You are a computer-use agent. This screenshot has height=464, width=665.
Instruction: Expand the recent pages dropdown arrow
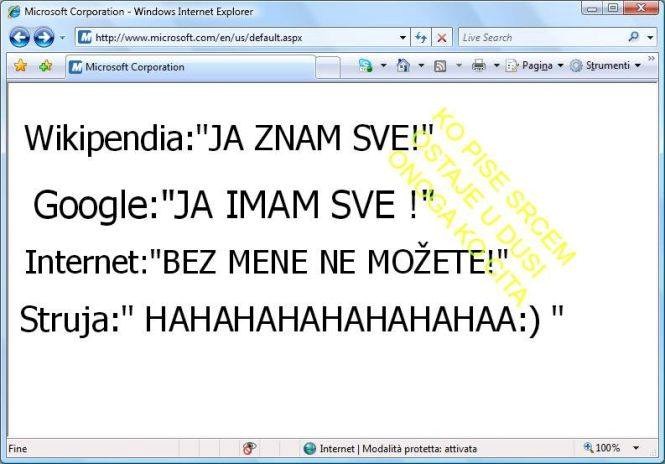coord(62,38)
